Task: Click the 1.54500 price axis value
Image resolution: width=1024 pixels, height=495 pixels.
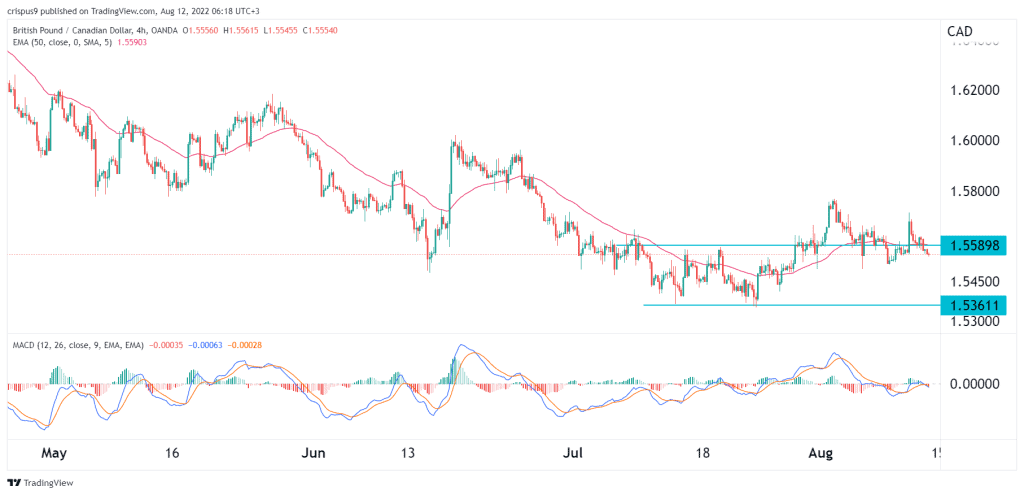Action: 974,282
